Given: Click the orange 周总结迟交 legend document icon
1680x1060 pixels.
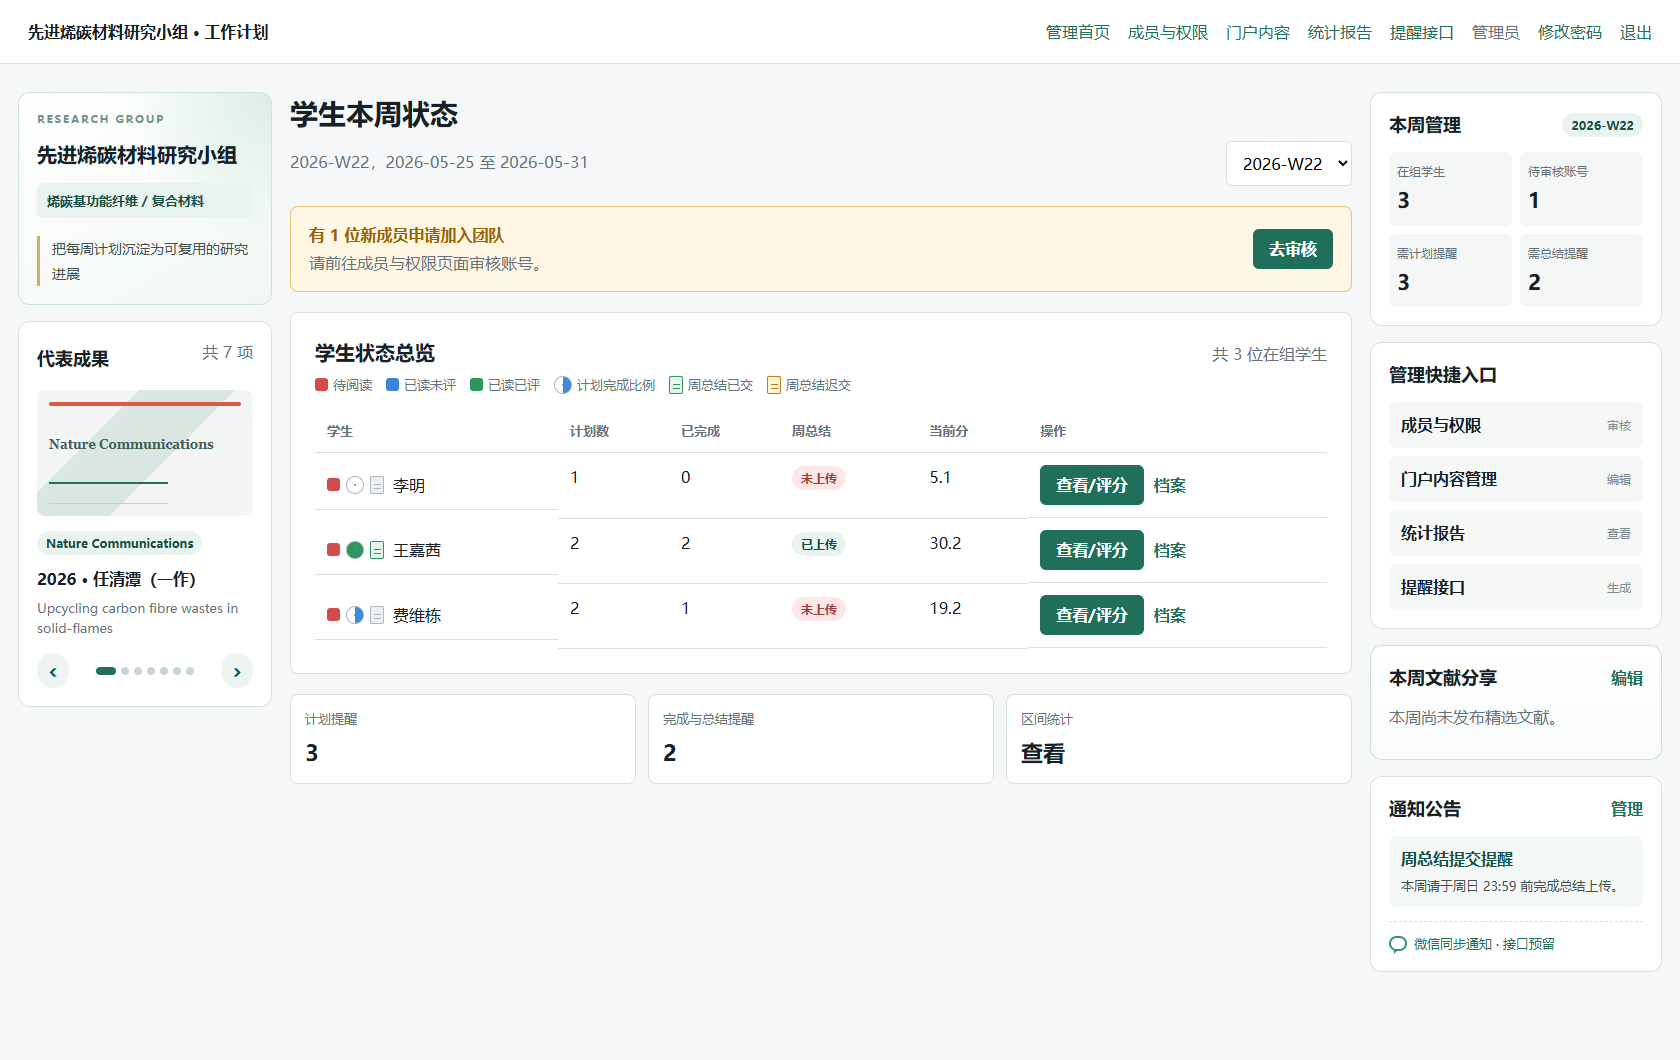Looking at the screenshot, I should (774, 385).
